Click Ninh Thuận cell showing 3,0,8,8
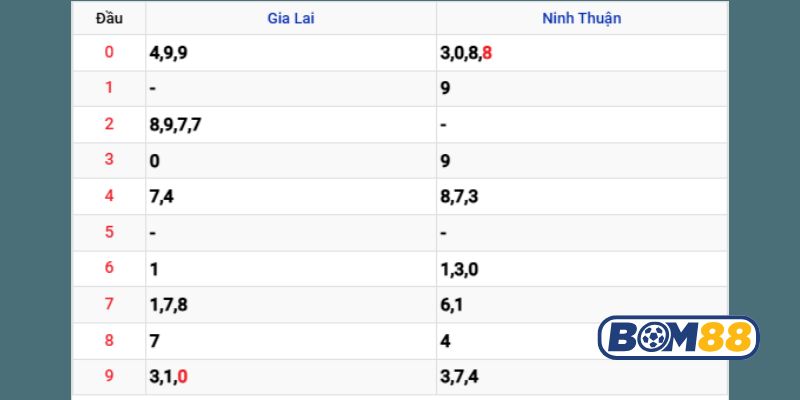This screenshot has height=400, width=800. pos(465,53)
